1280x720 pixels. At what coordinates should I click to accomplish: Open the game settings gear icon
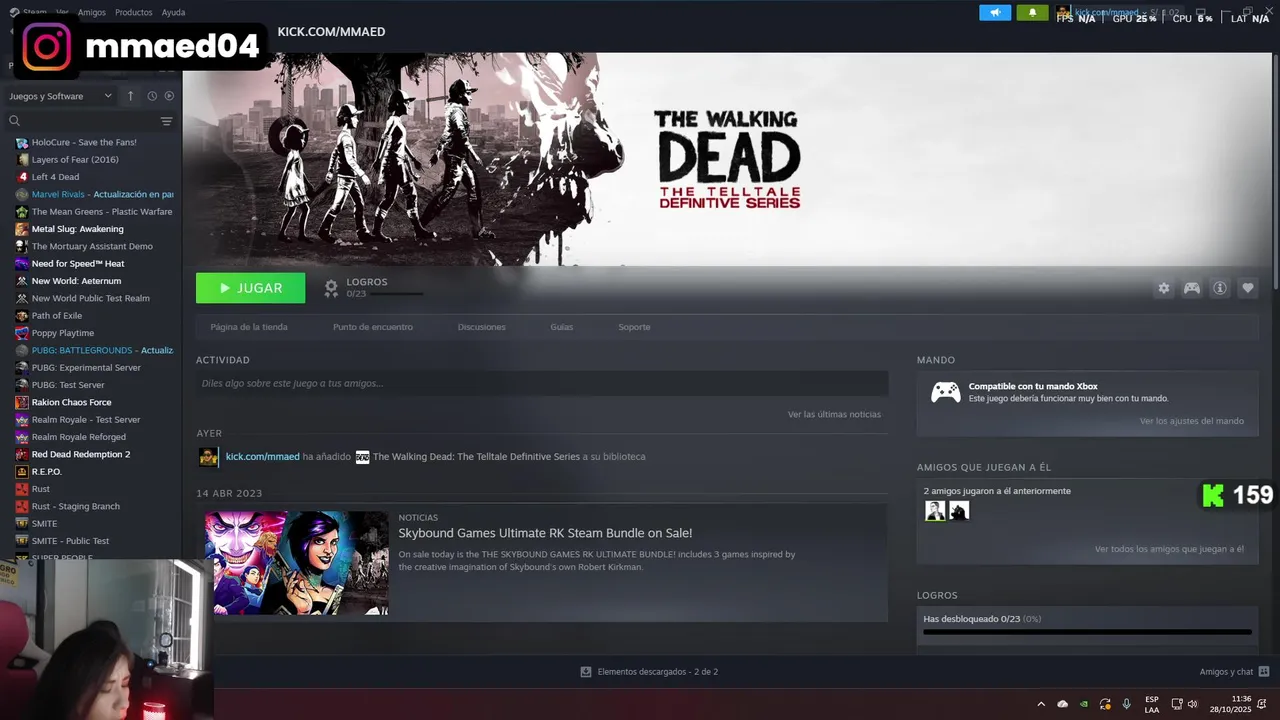point(1164,288)
